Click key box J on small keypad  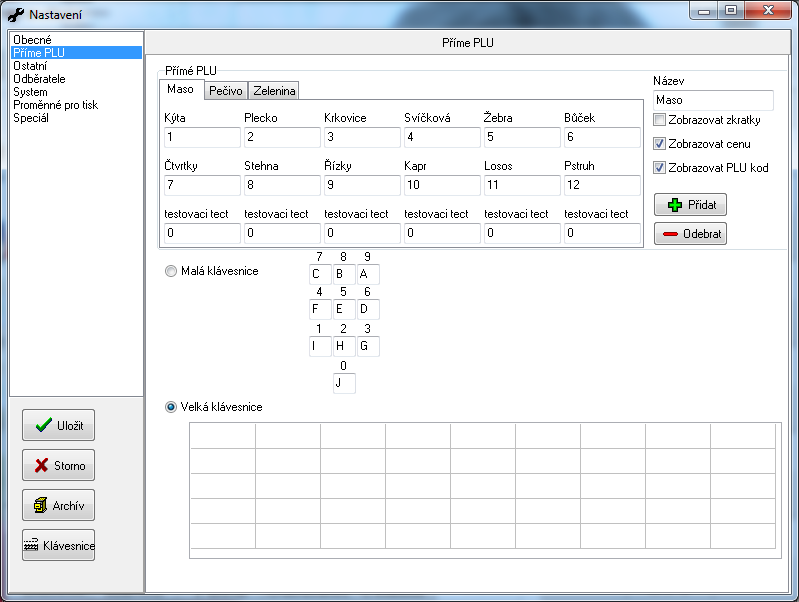pyautogui.click(x=344, y=383)
